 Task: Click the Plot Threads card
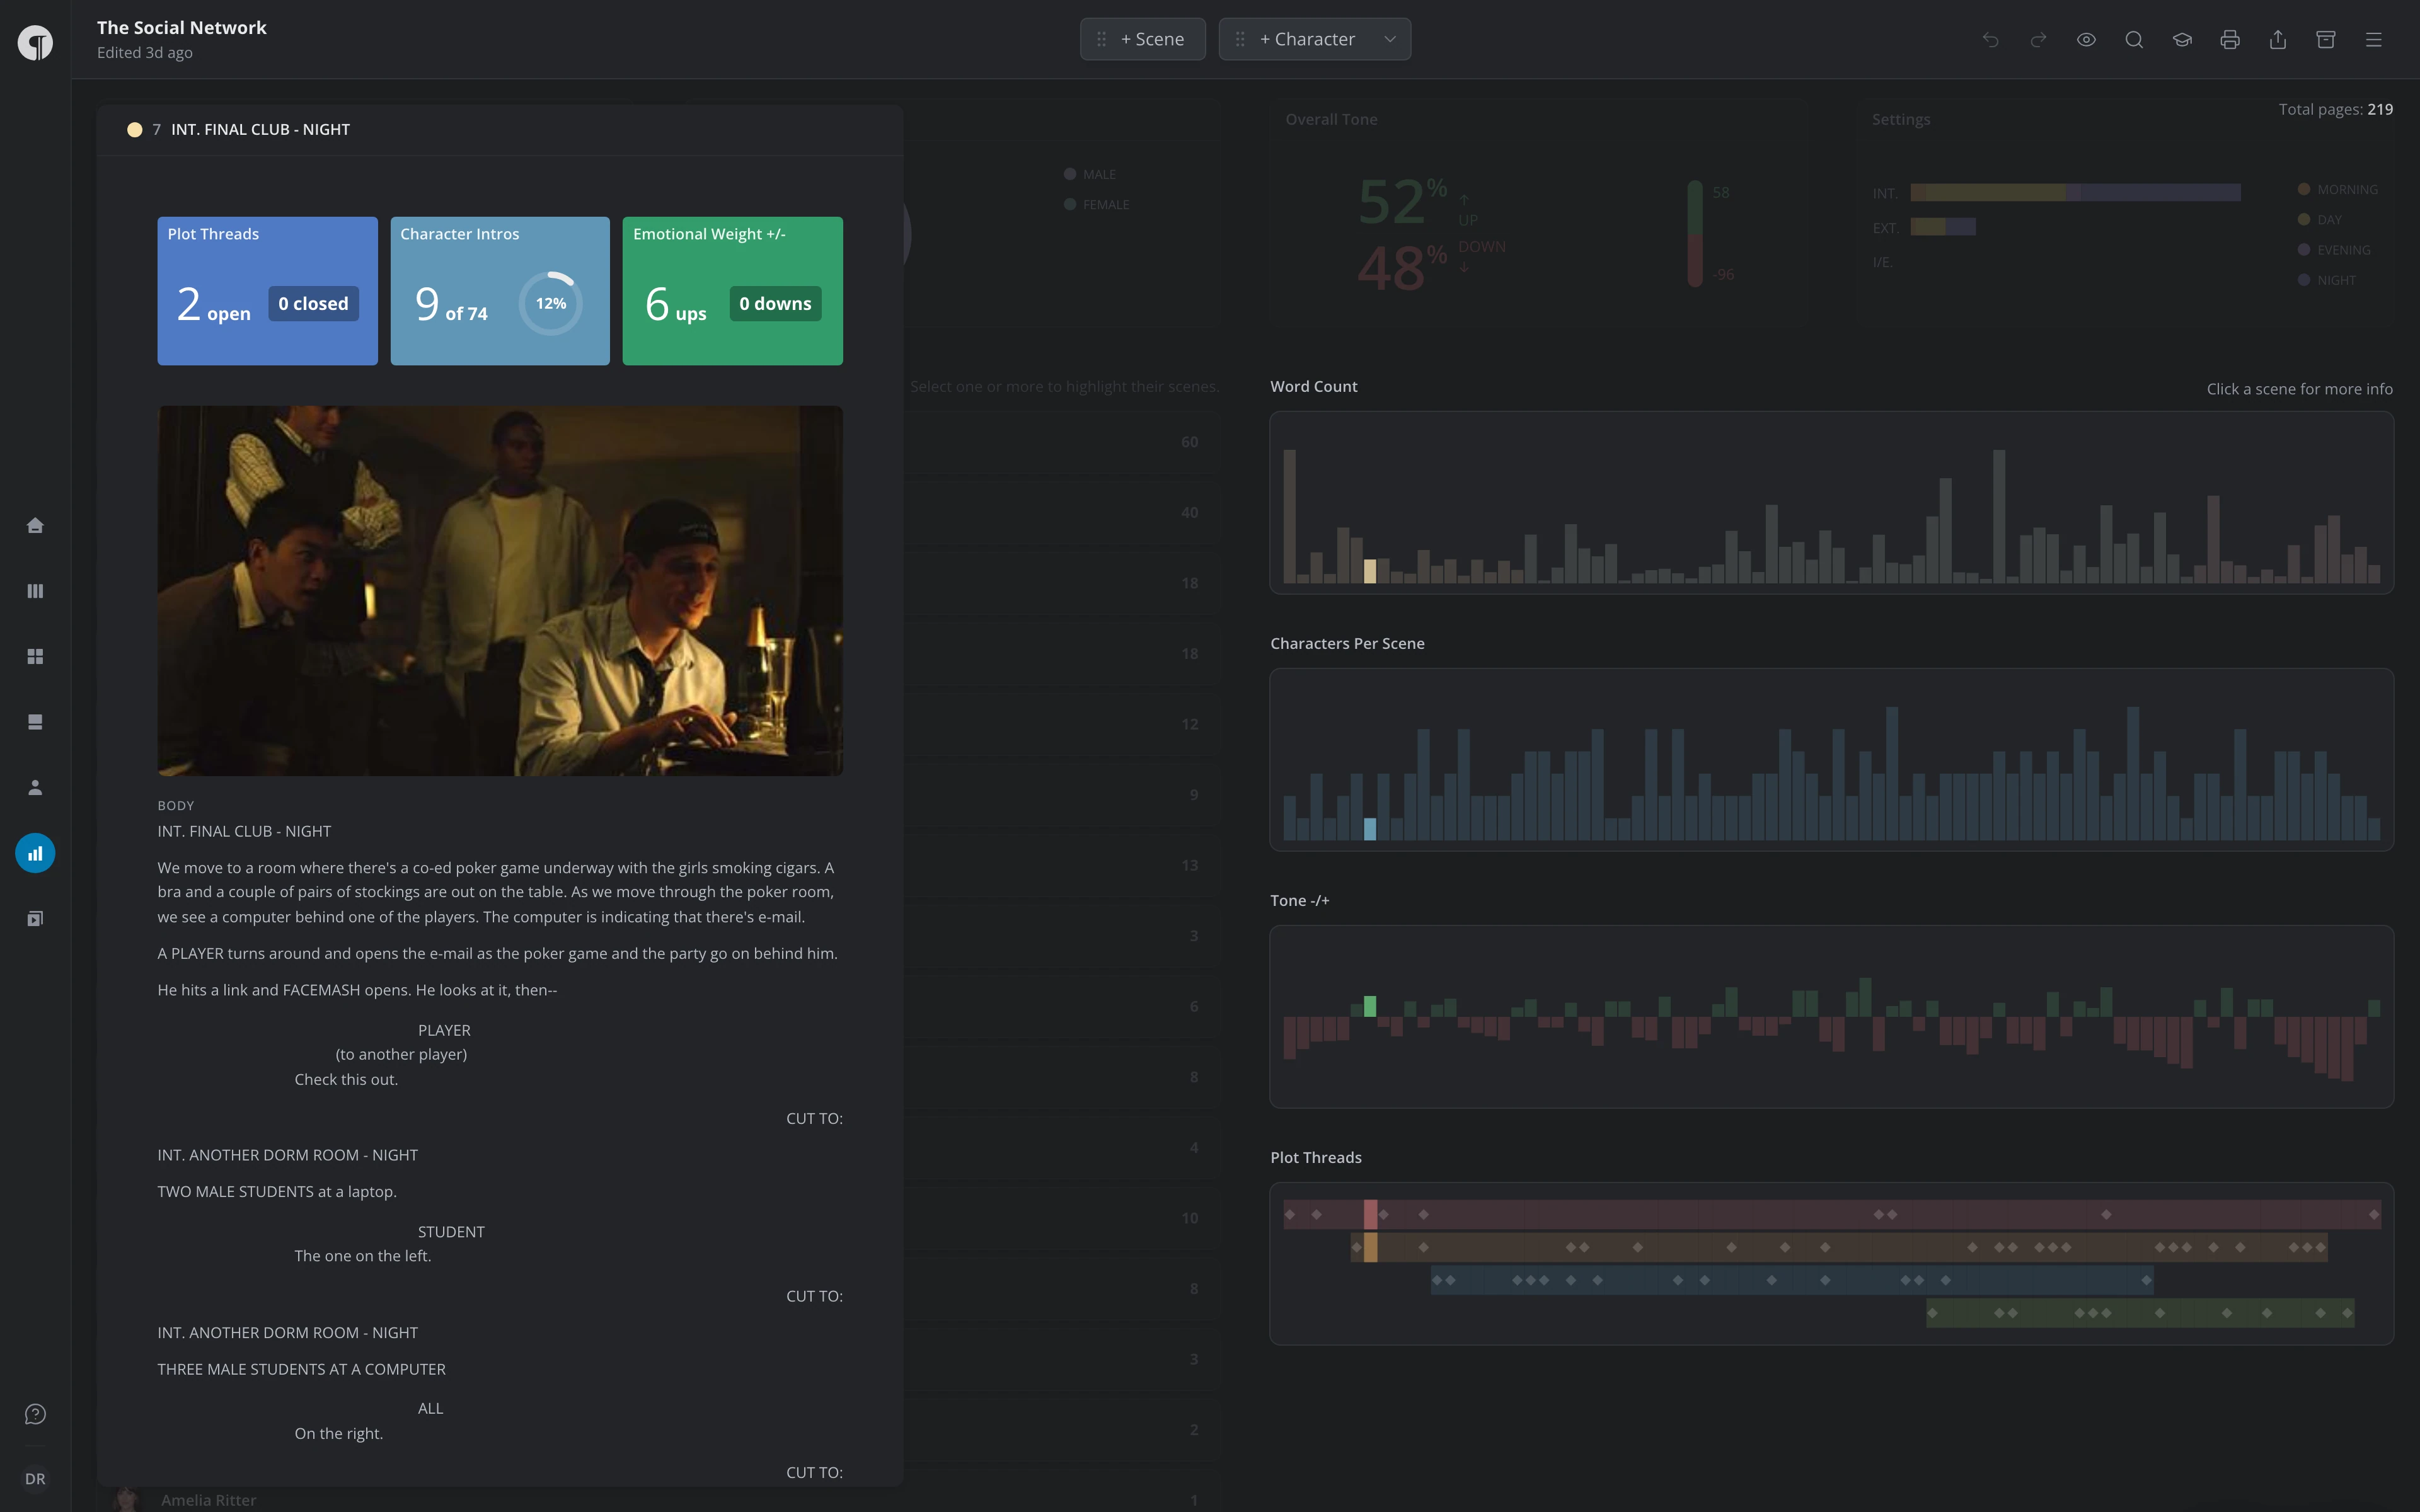click(x=267, y=291)
